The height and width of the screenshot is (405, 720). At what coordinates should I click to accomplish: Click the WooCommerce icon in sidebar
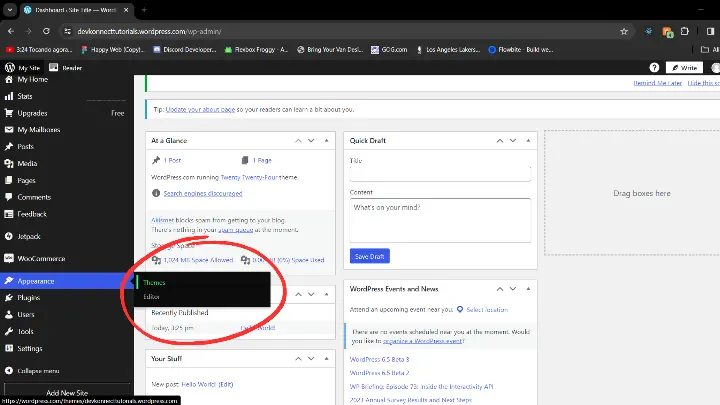9,259
